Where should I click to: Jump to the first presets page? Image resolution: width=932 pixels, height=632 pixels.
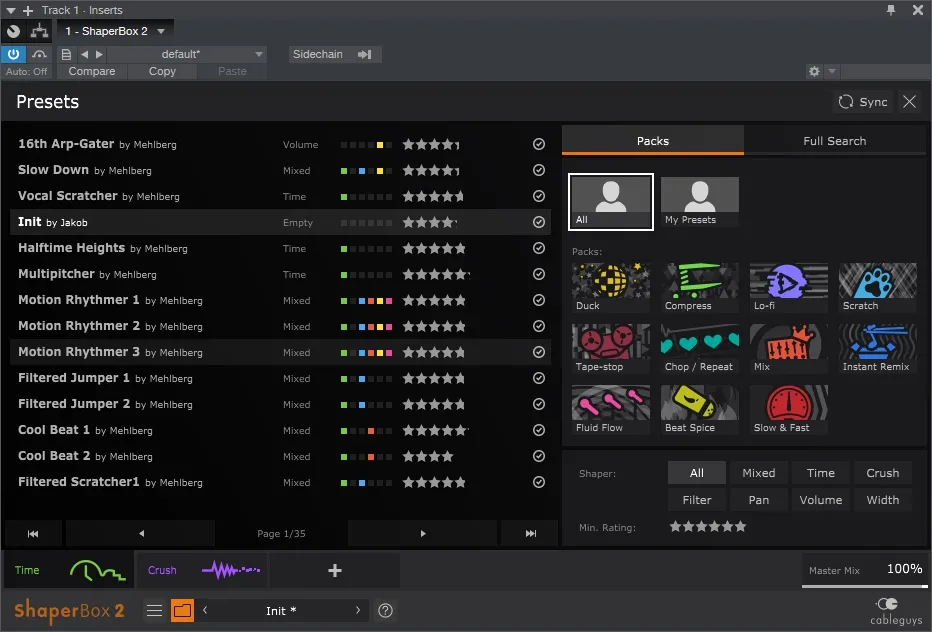pos(33,533)
